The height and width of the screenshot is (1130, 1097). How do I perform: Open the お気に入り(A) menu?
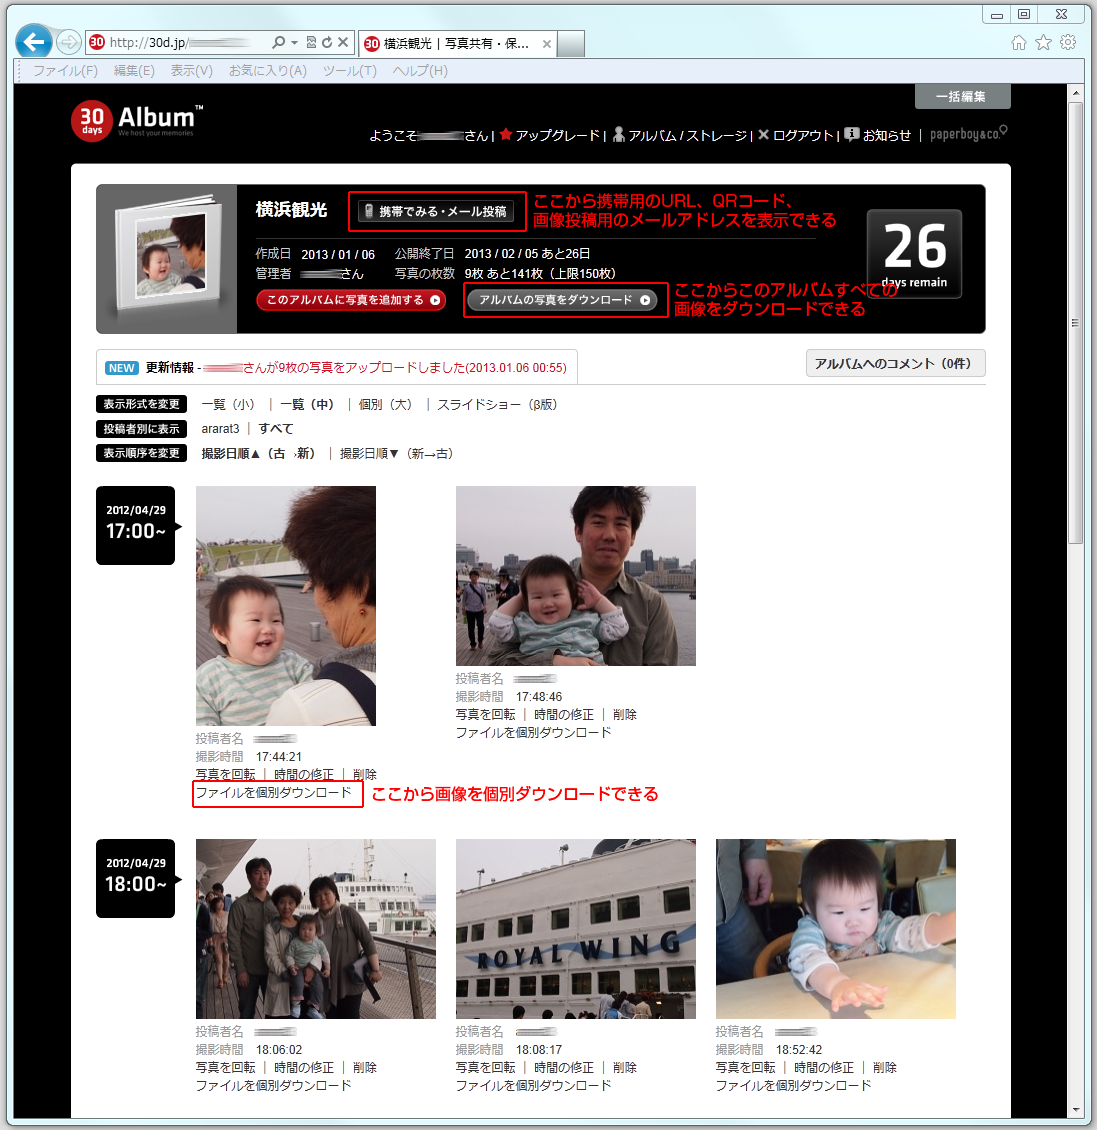point(267,71)
